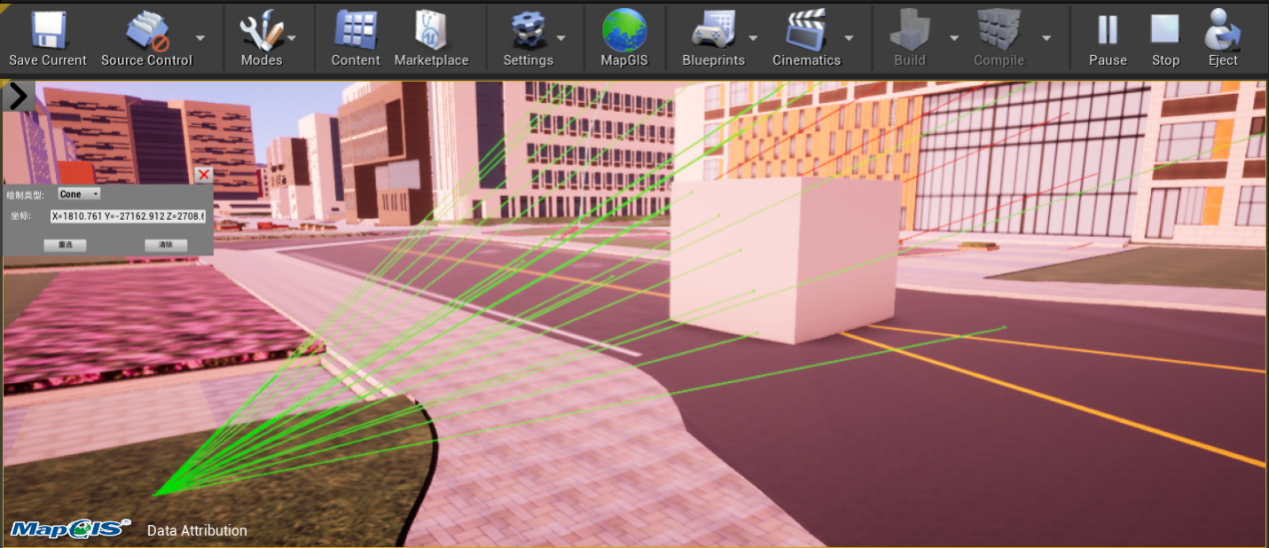Screen dimensions: 1269x548
Task: Stop the play session
Action: (x=1165, y=30)
